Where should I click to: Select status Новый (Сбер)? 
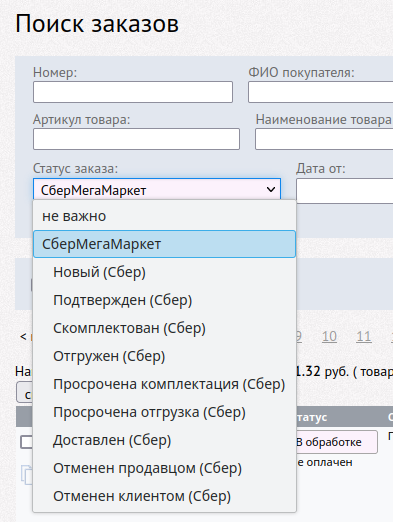pos(164,272)
